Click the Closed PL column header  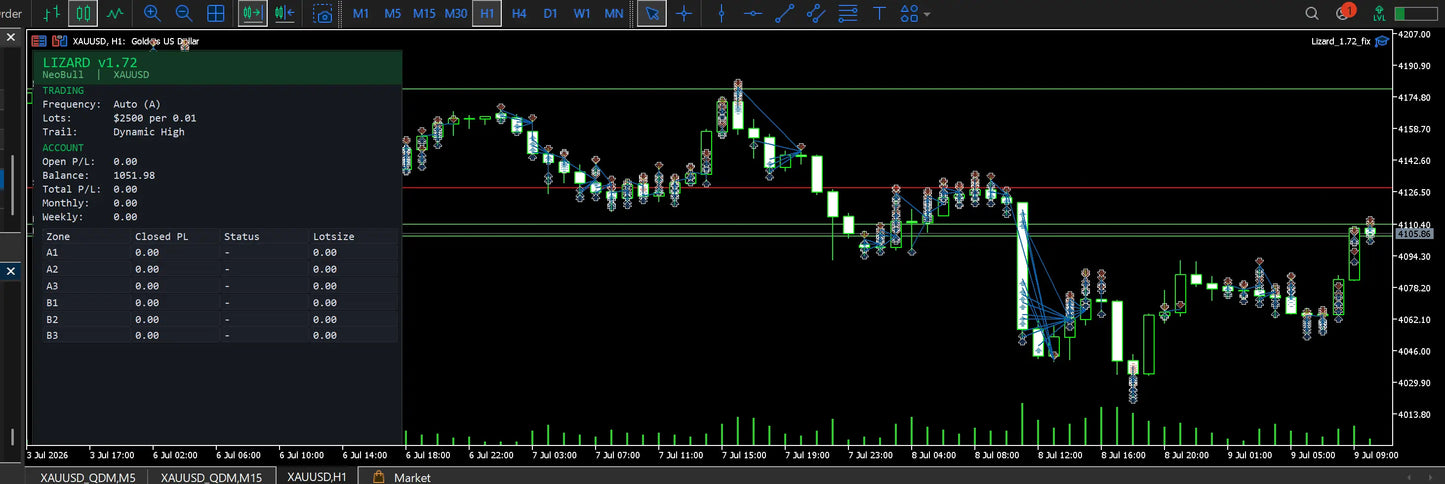point(162,237)
